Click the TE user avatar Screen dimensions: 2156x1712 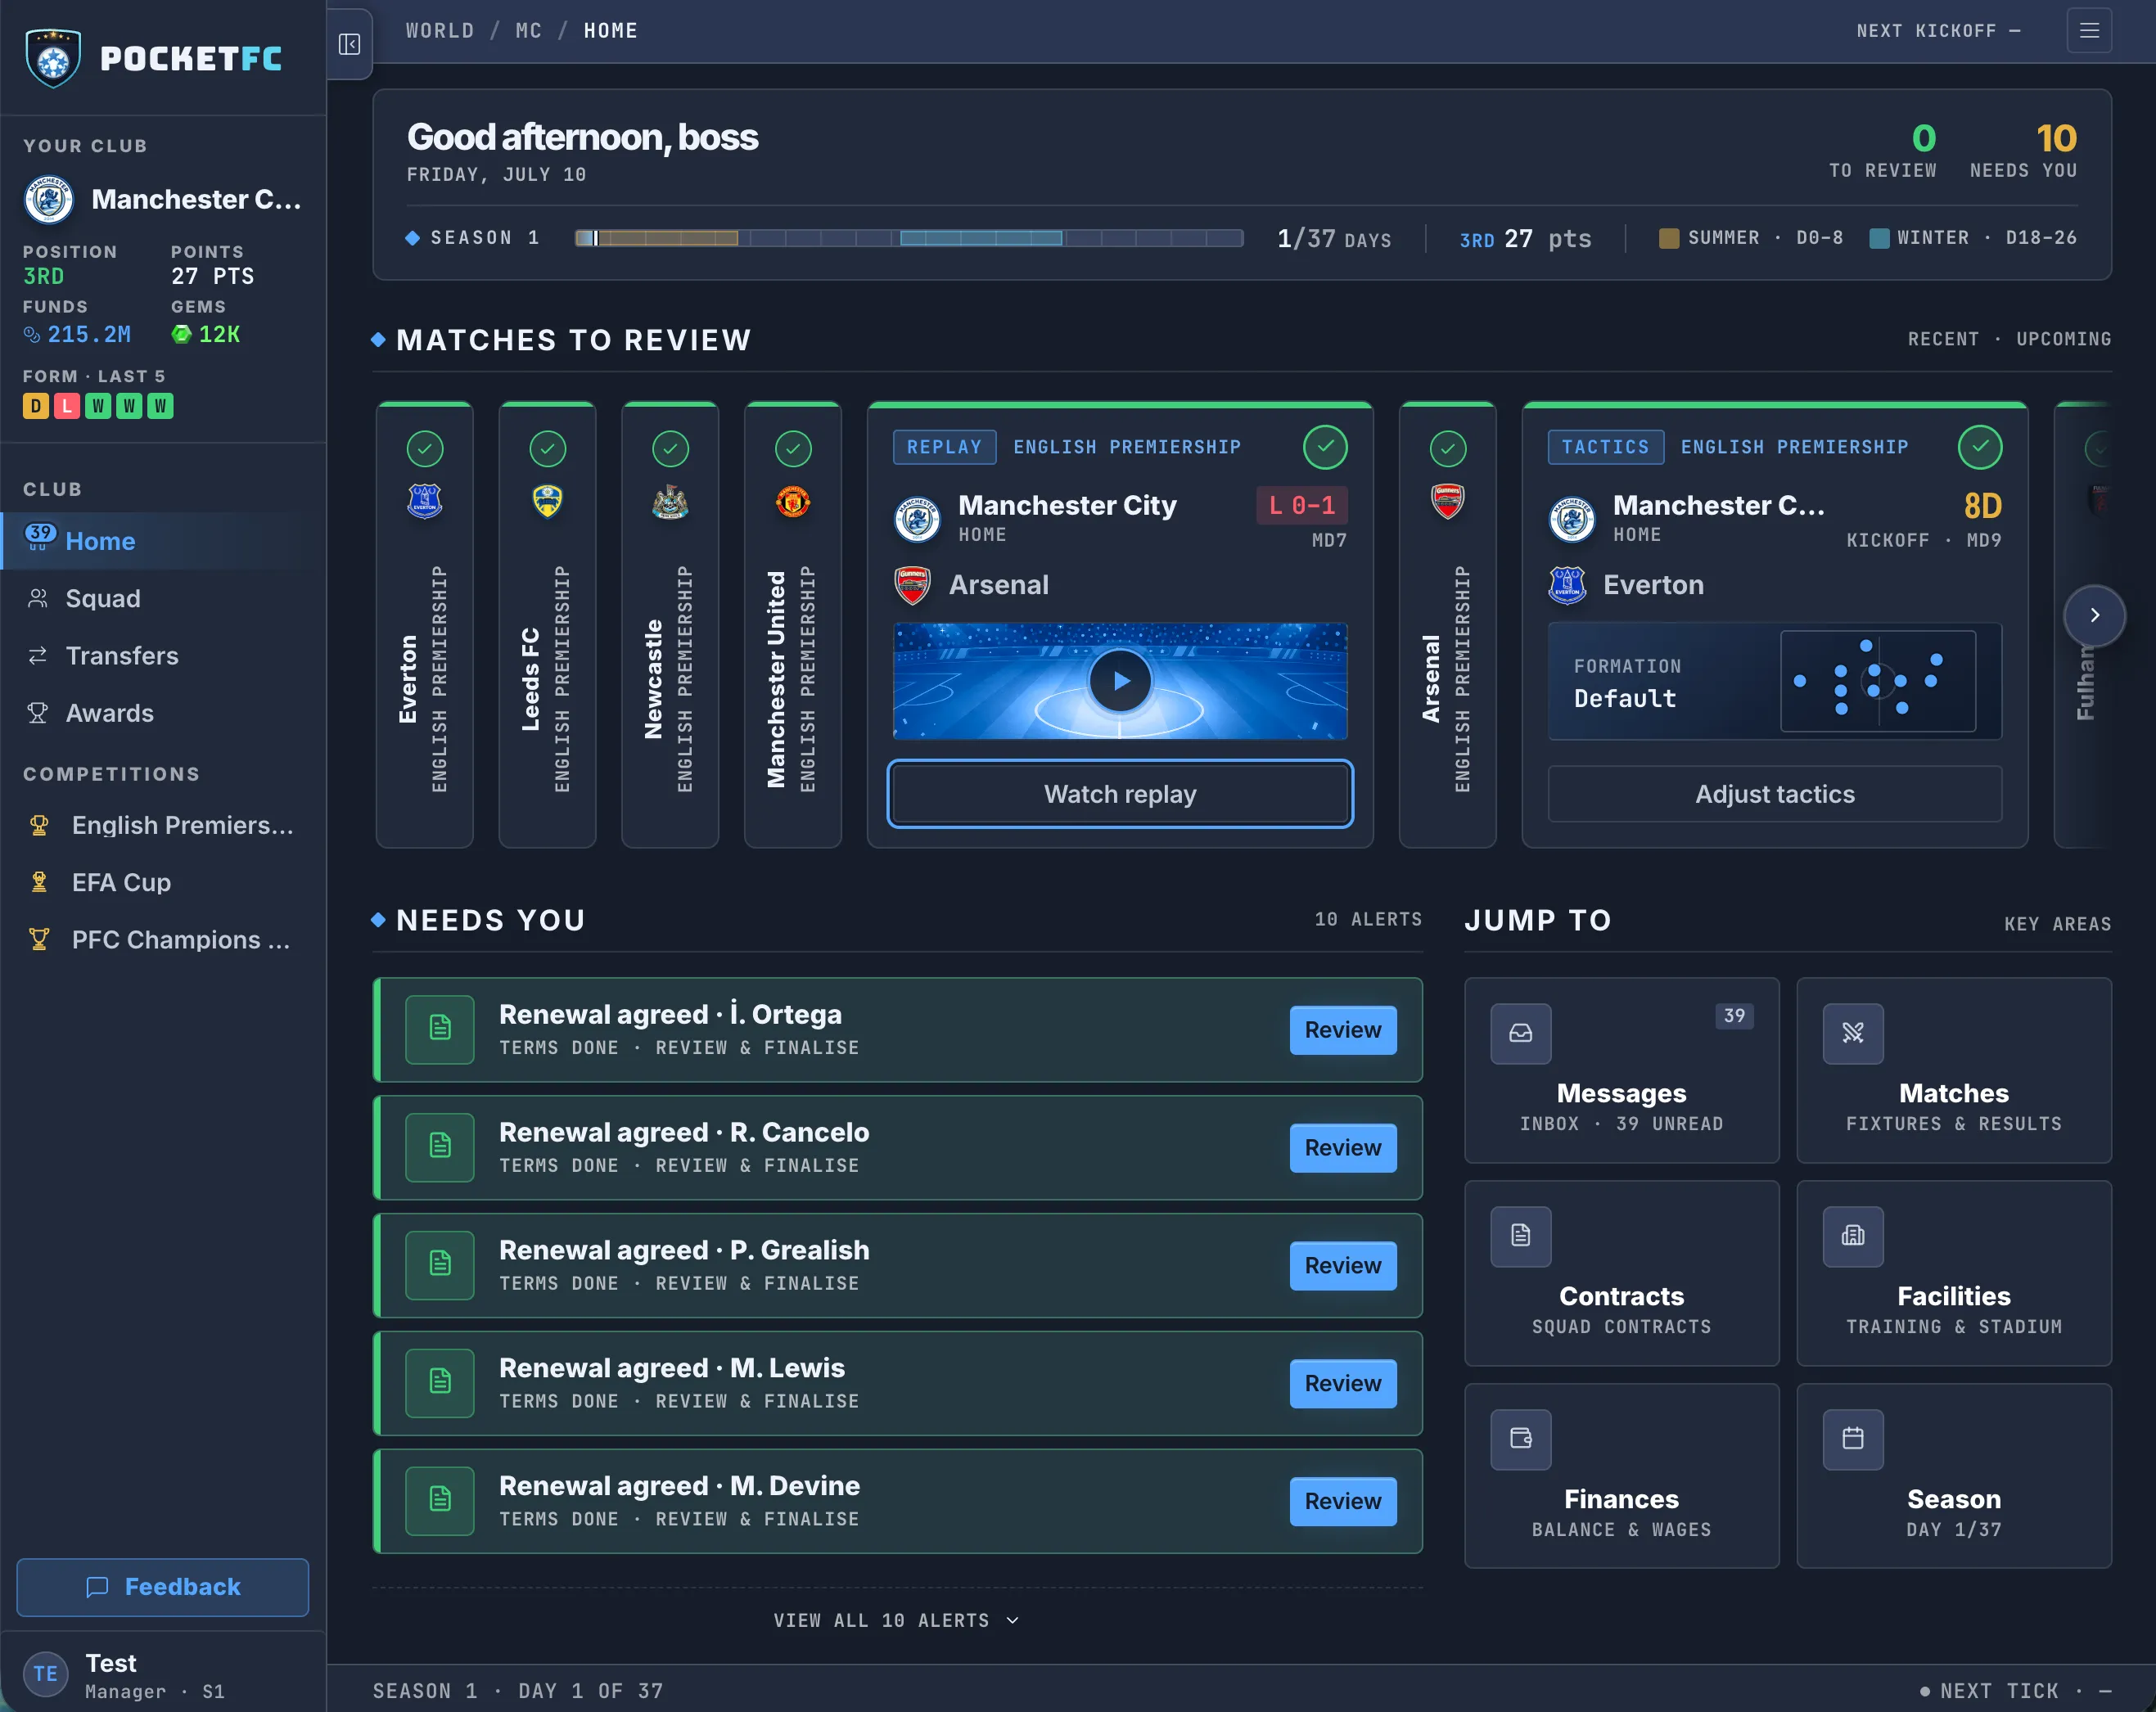click(x=46, y=1674)
